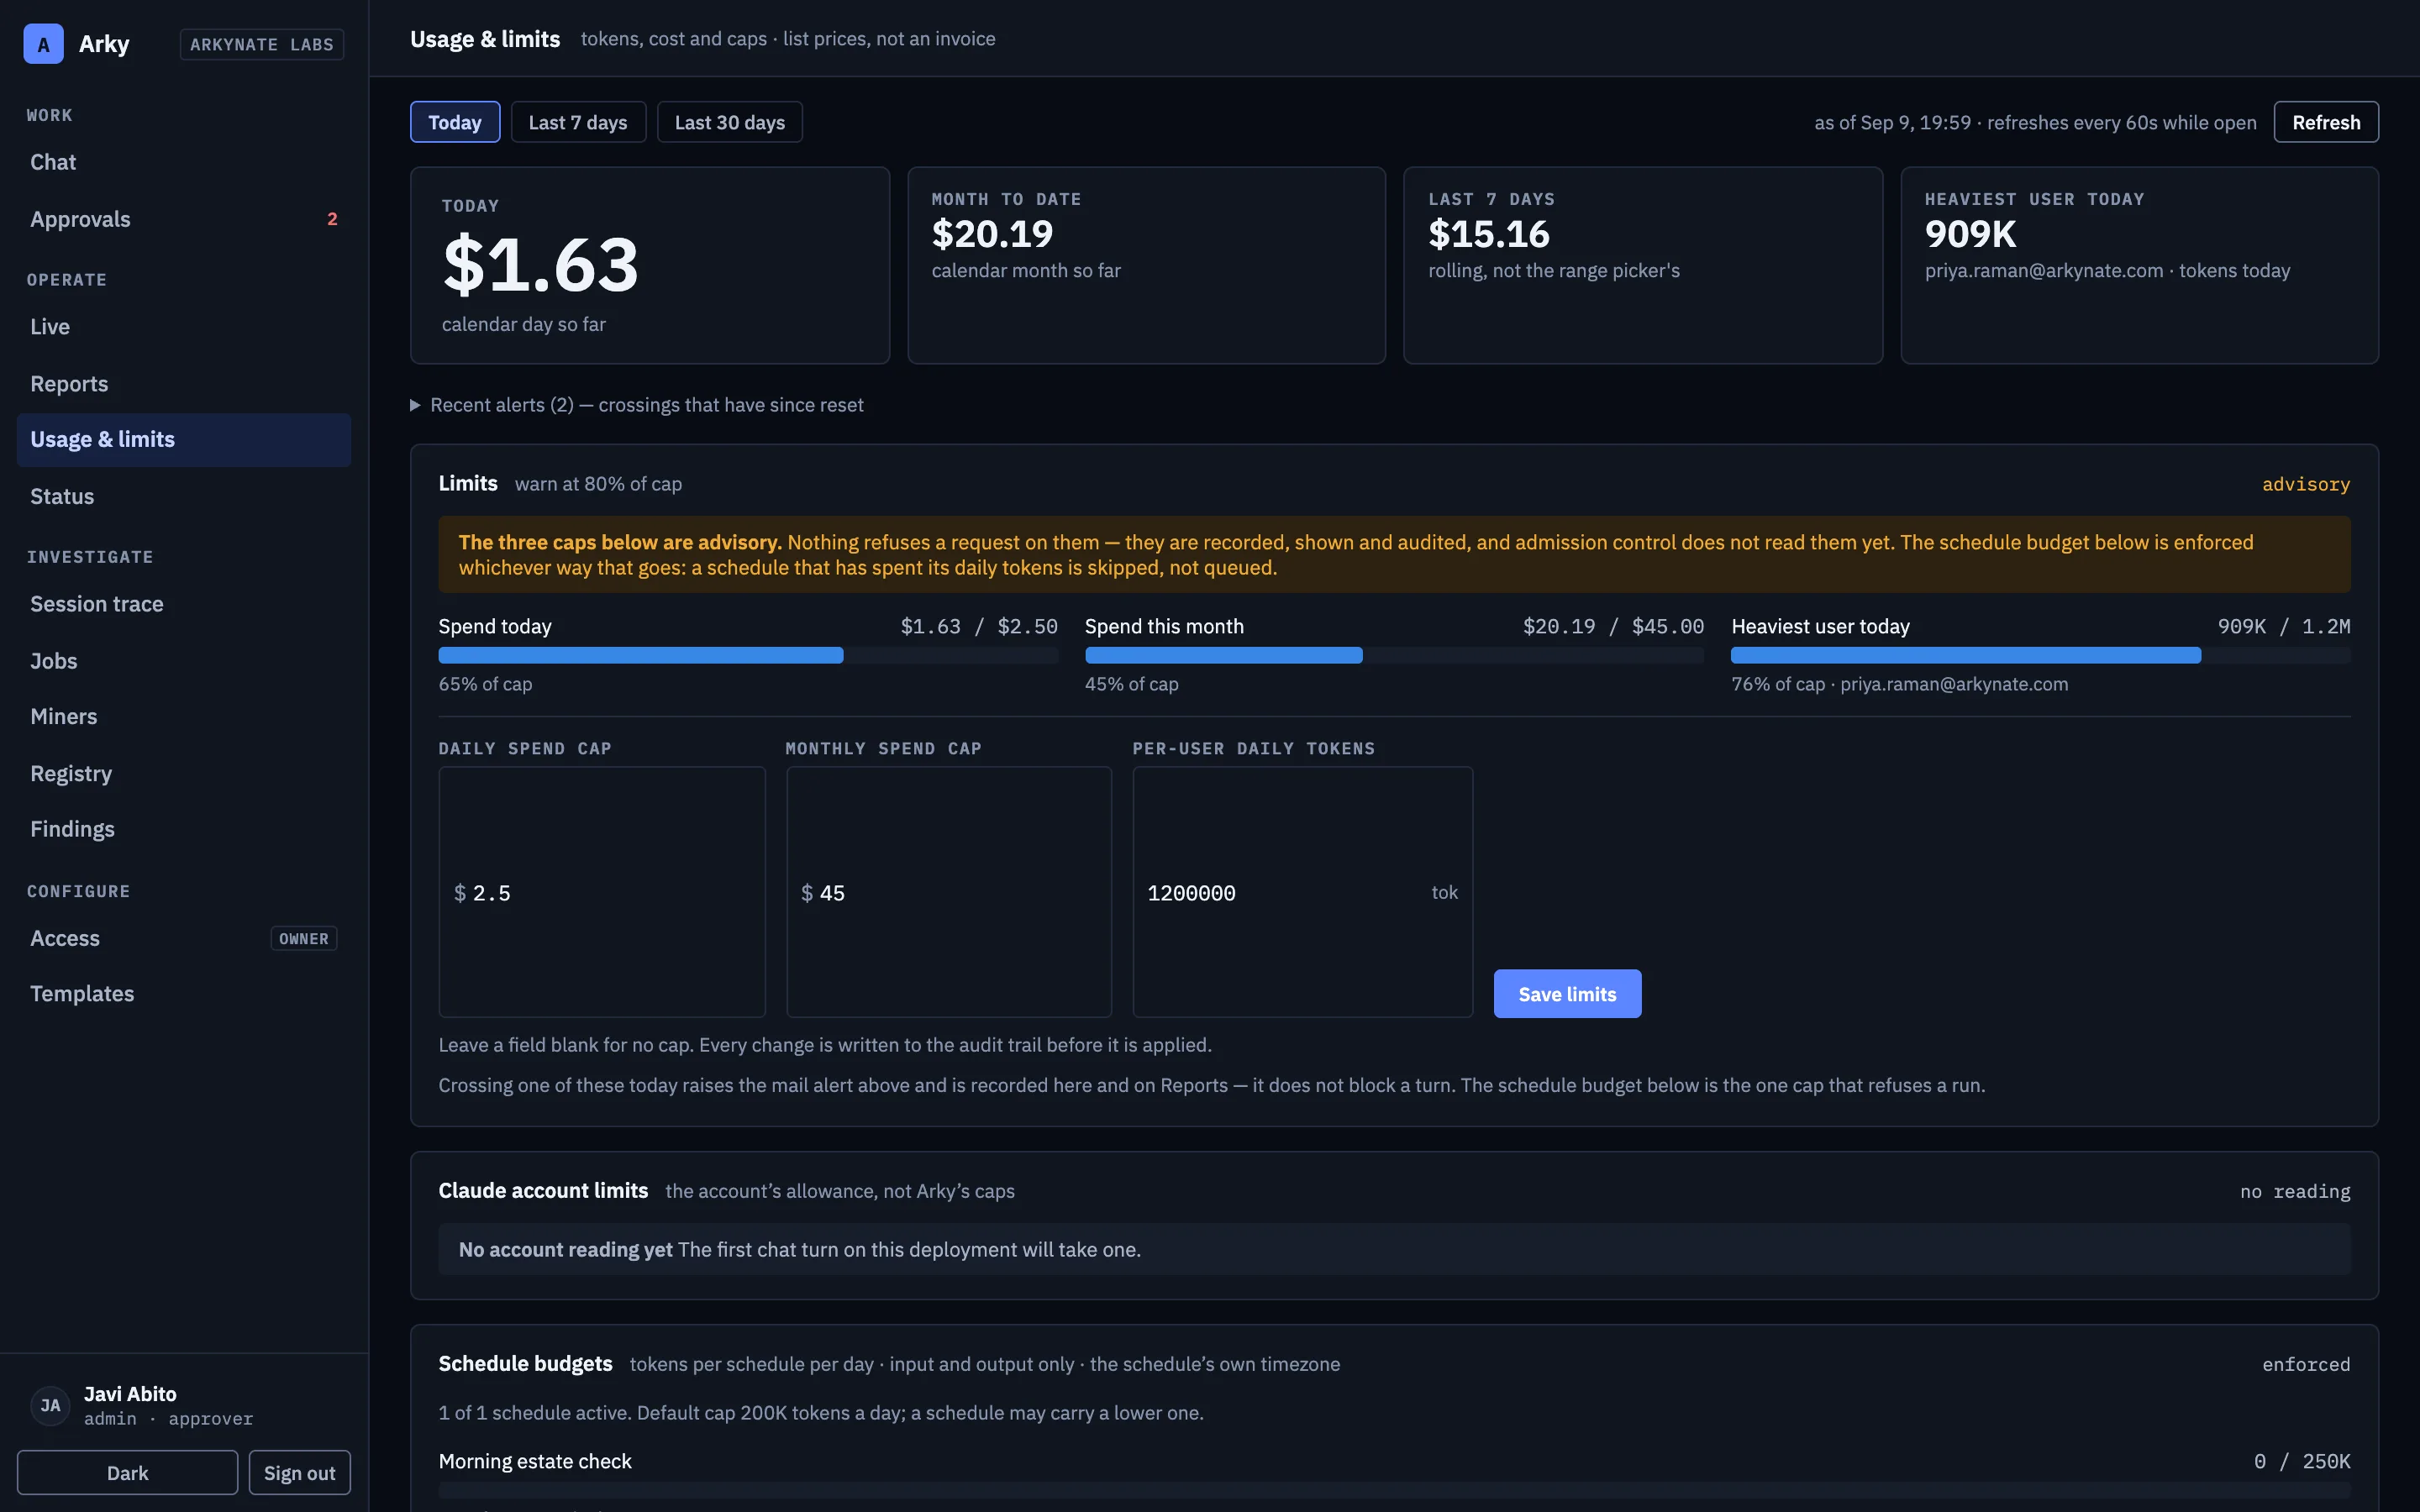This screenshot has width=2420, height=1512.
Task: Click the enforced label in Schedule budgets
Action: (2306, 1364)
